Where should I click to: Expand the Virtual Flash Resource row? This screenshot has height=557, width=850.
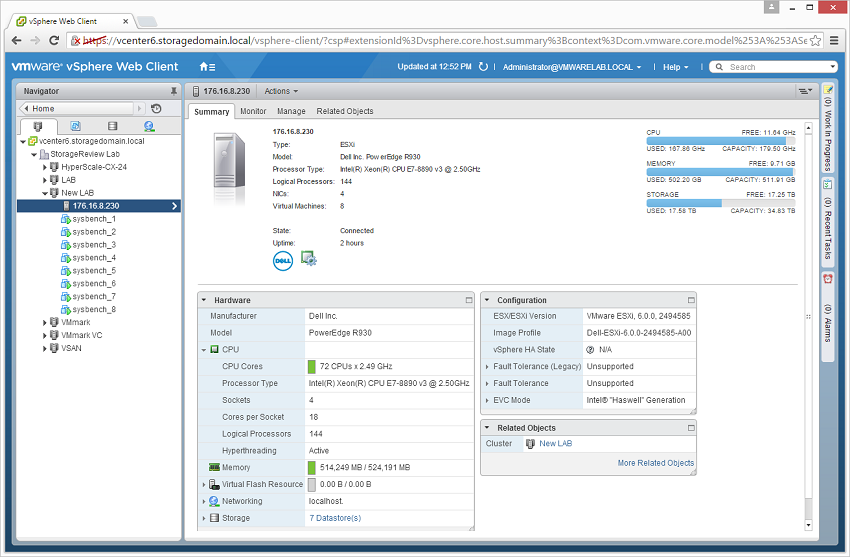204,484
